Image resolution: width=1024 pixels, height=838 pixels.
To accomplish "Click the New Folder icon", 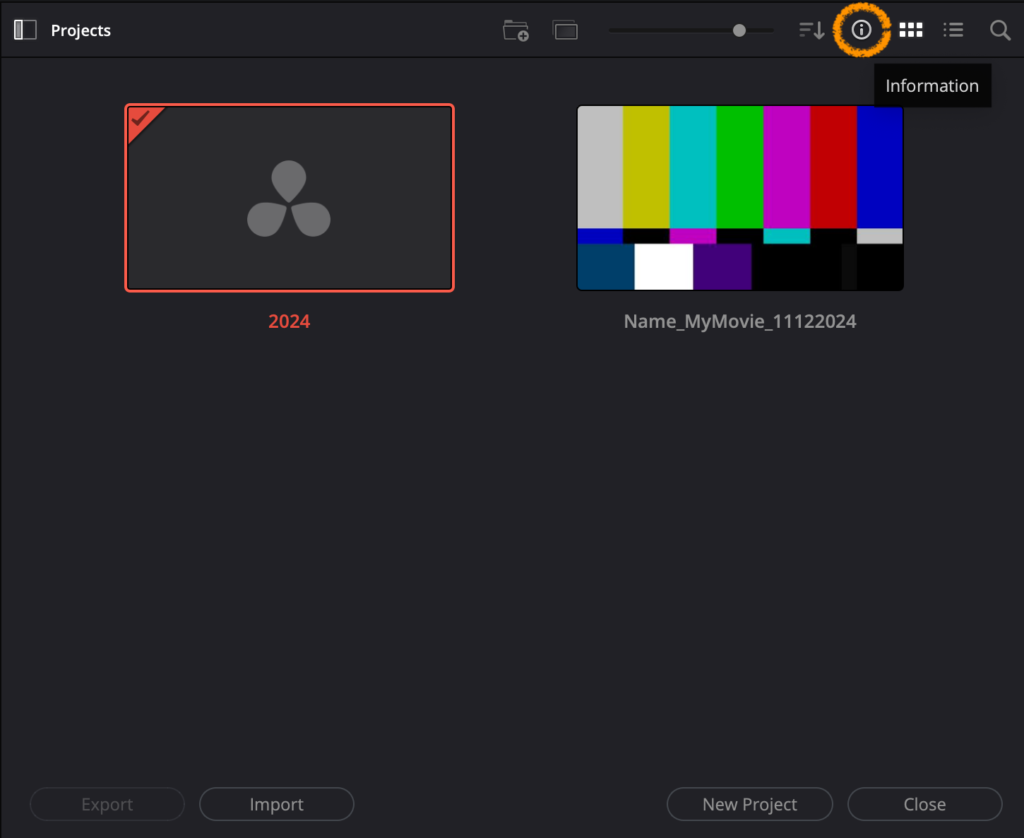I will click(515, 30).
